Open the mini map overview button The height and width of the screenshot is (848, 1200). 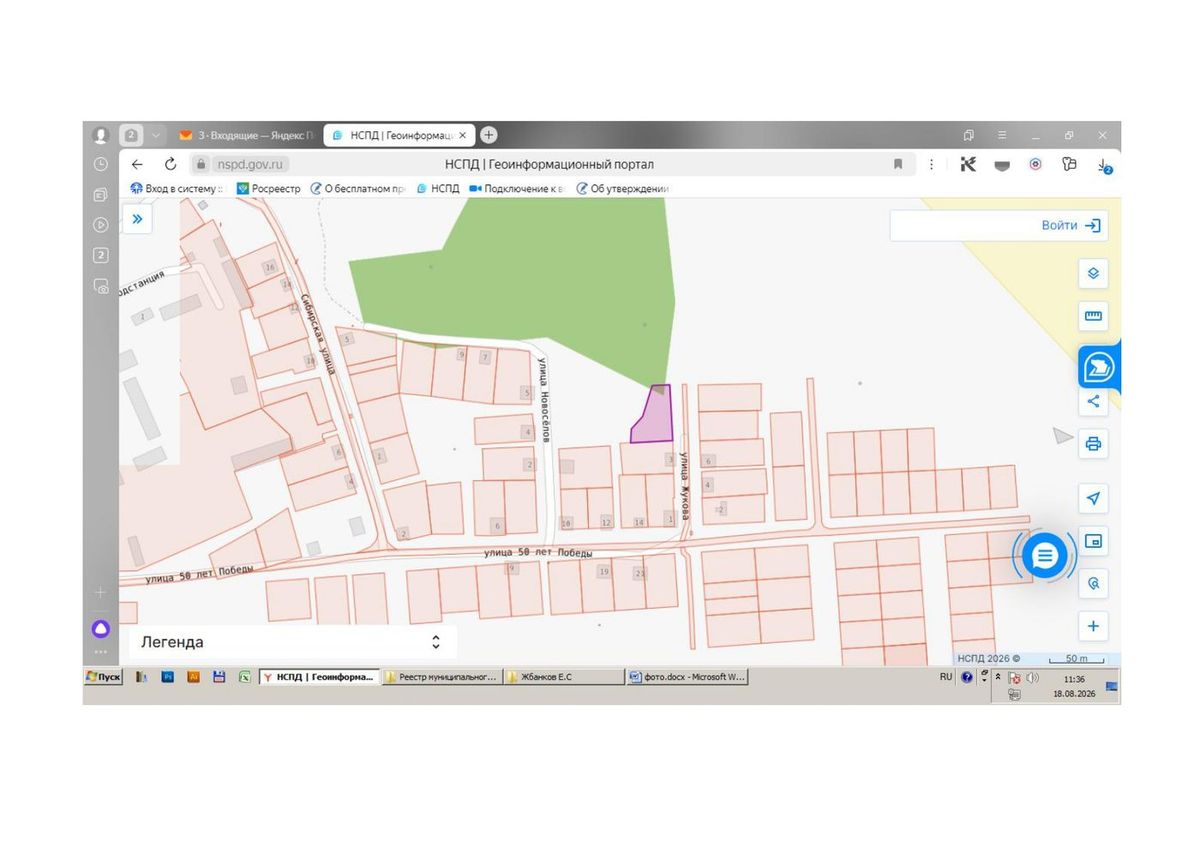[x=1093, y=541]
